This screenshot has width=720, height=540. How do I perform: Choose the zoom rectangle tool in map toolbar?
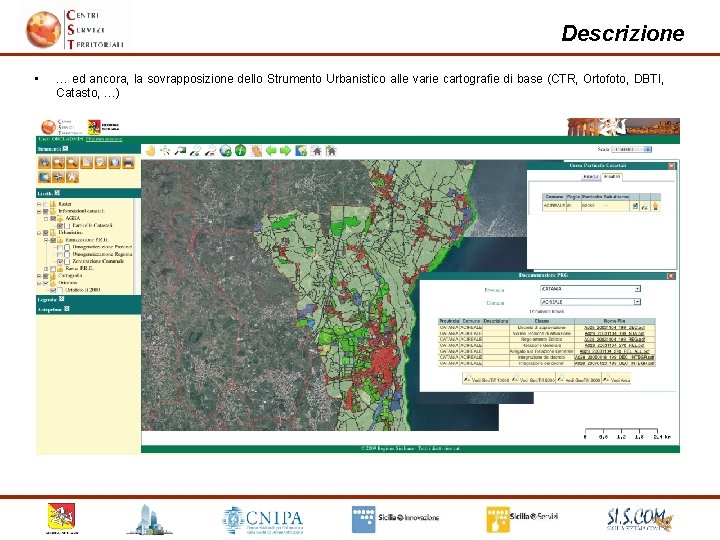pos(180,151)
